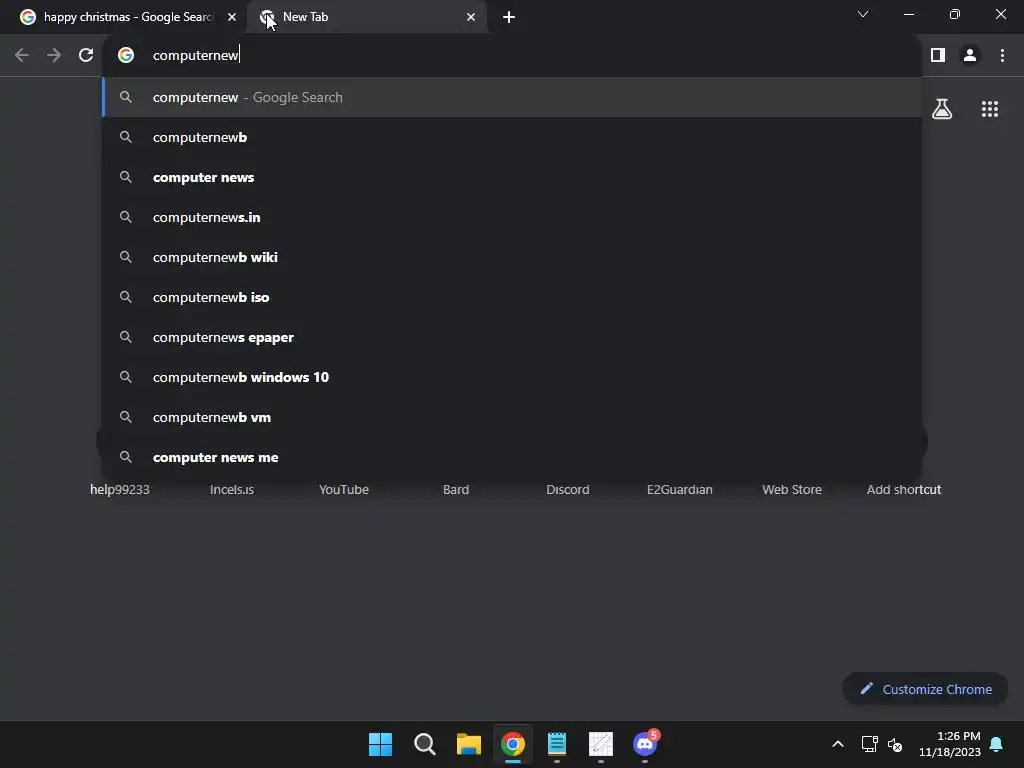Open the tab search chevron
This screenshot has height=768, width=1024.
pos(863,14)
